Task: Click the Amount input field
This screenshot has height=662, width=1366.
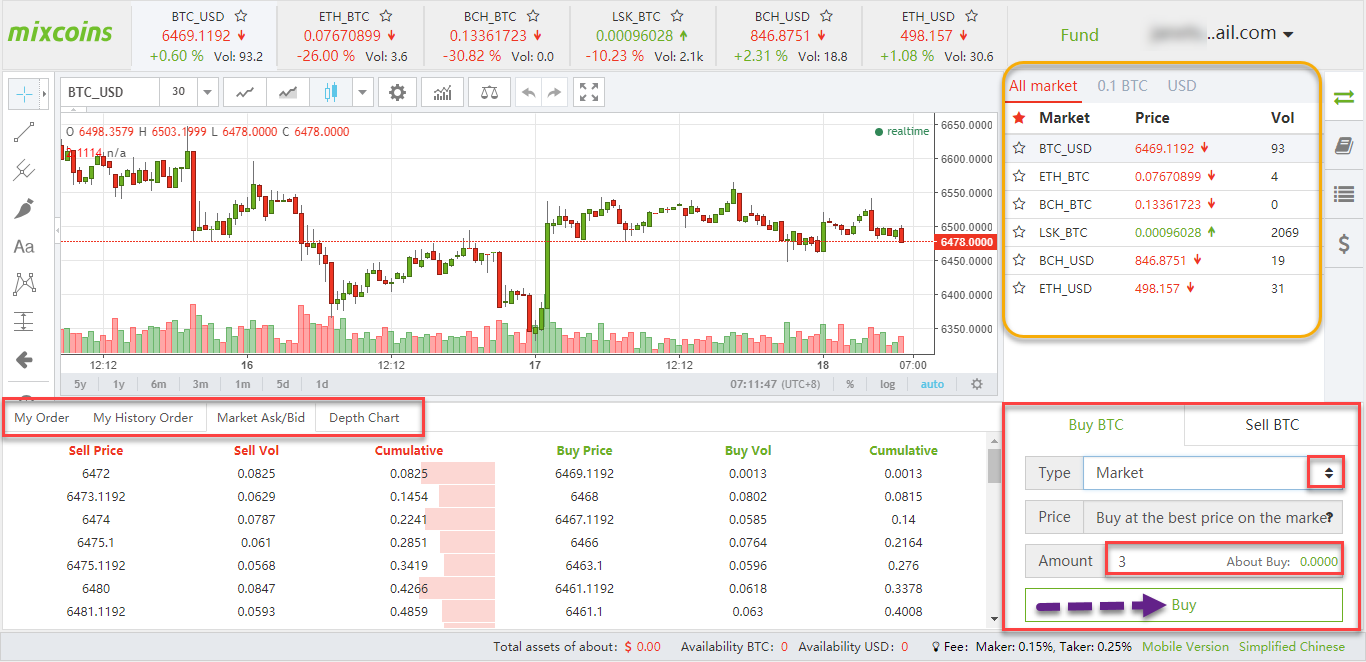Action: coord(1223,561)
